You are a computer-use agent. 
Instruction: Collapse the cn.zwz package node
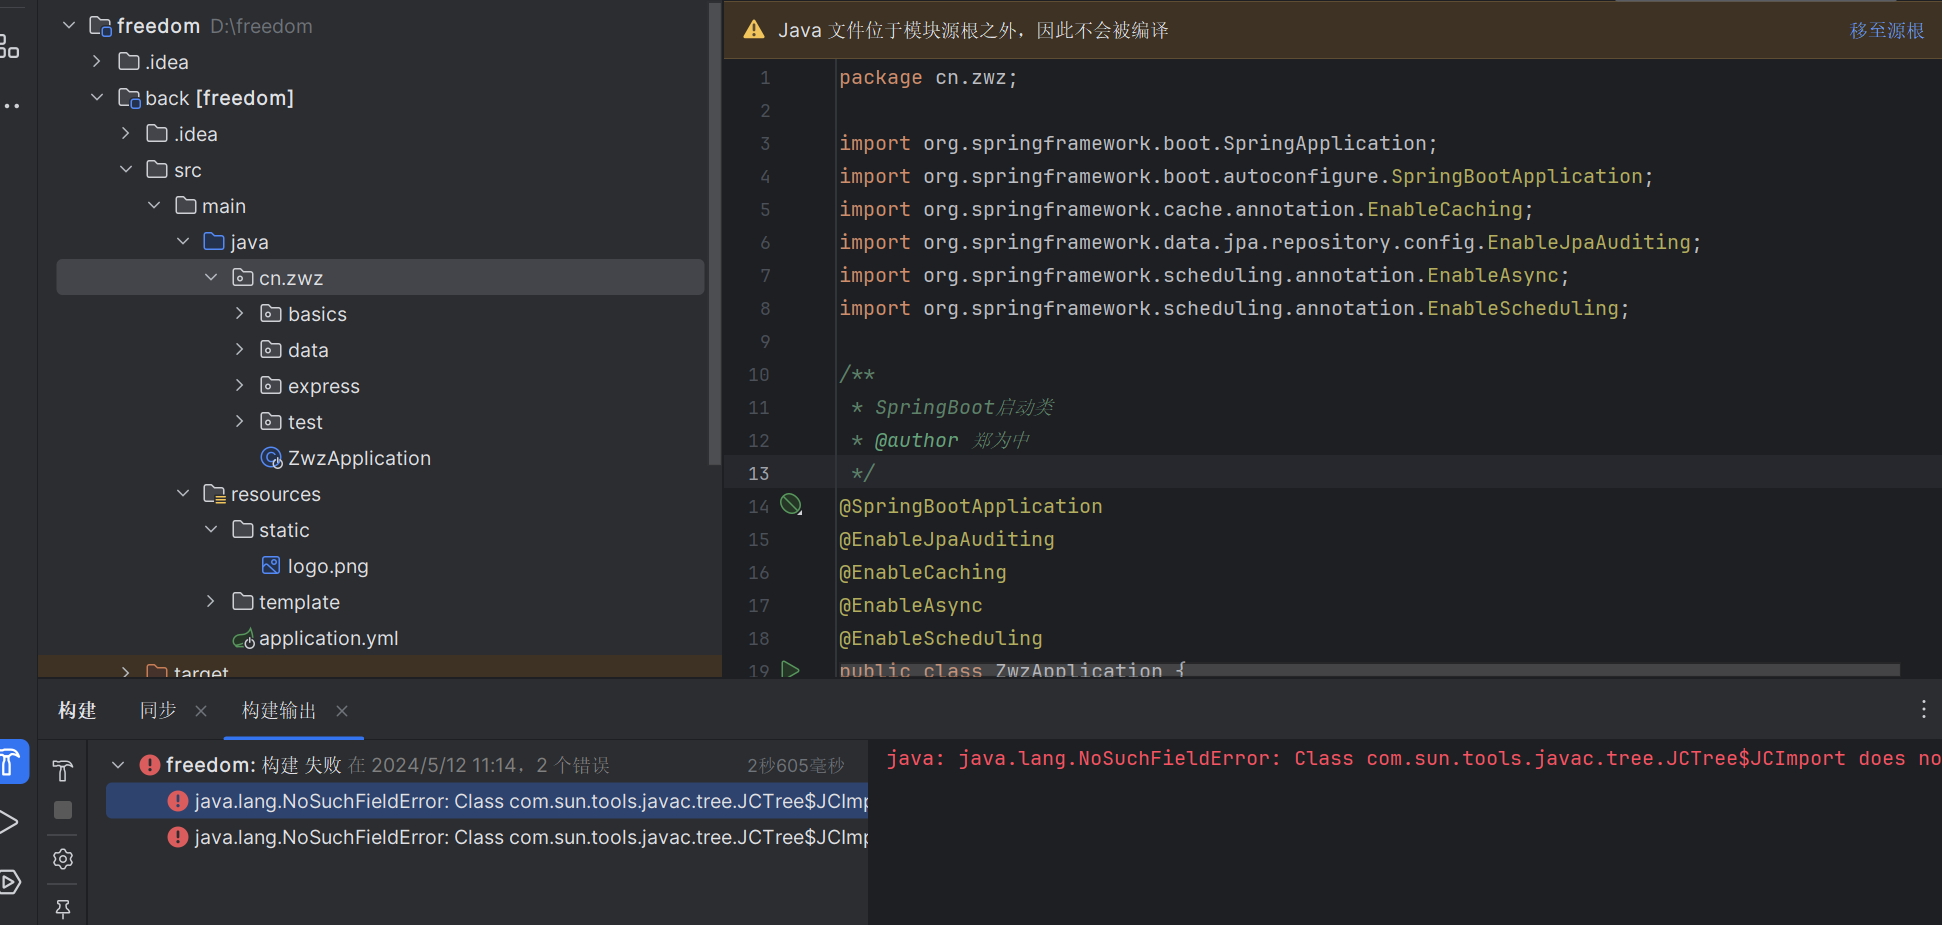click(x=211, y=277)
